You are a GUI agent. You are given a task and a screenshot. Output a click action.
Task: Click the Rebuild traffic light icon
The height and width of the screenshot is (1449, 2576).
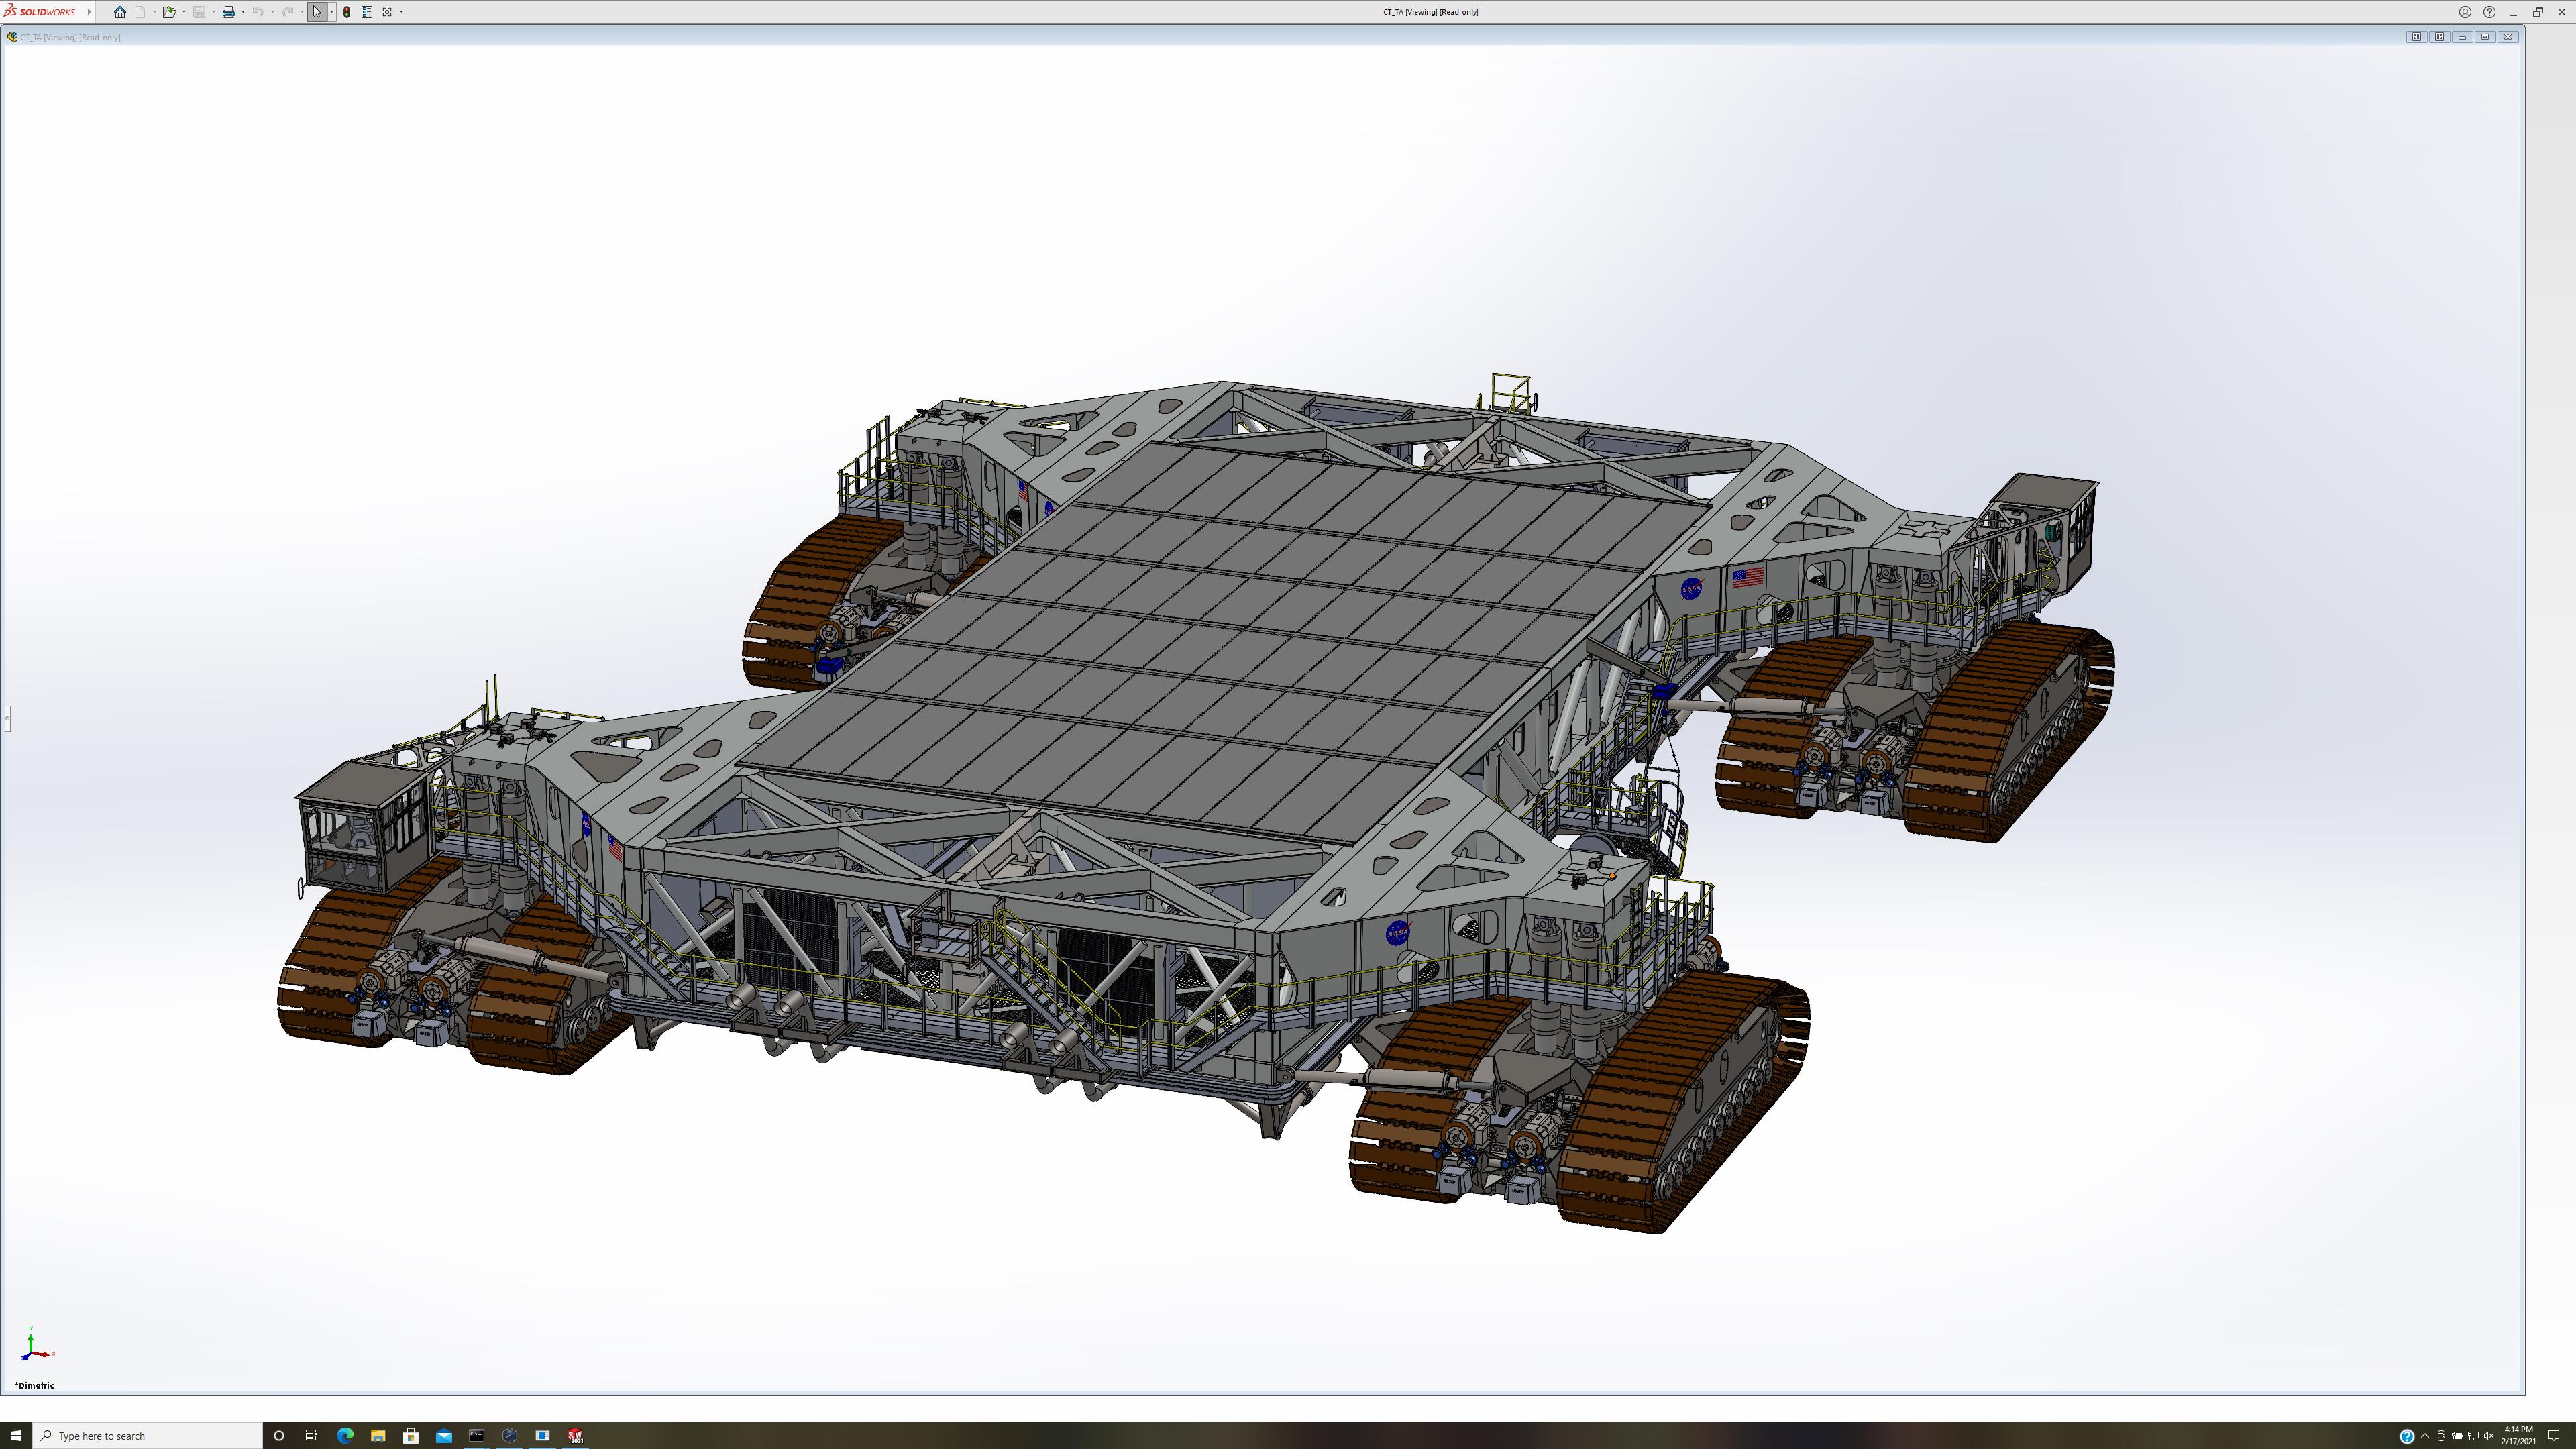(x=346, y=12)
